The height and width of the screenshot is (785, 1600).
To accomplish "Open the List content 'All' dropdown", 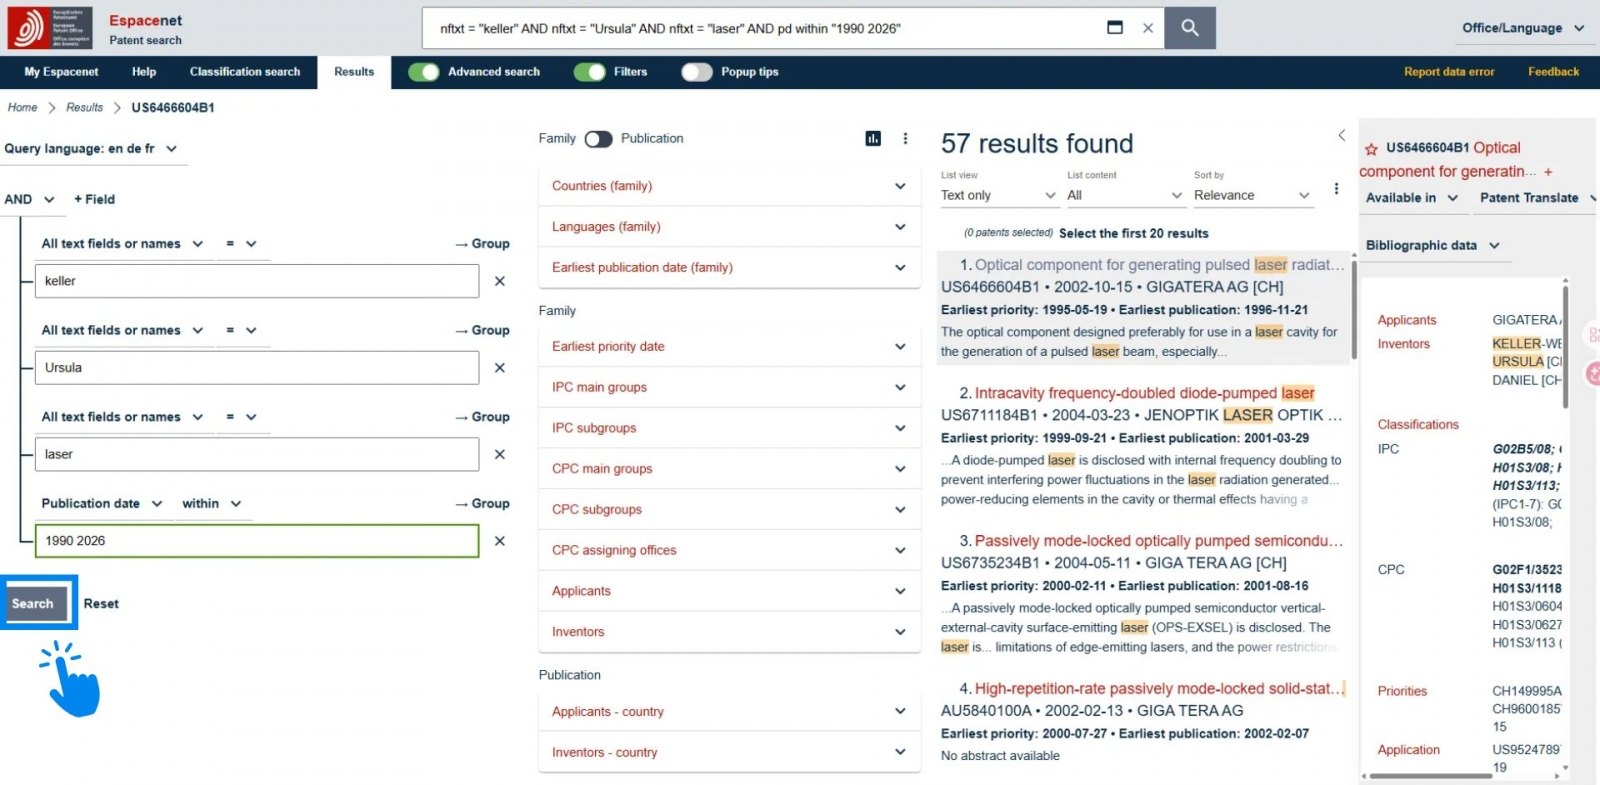I will (x=1125, y=196).
